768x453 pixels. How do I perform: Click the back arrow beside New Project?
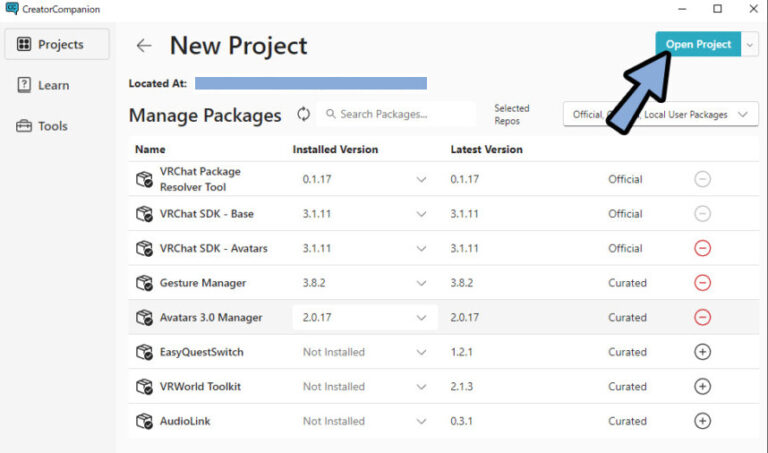[x=144, y=46]
